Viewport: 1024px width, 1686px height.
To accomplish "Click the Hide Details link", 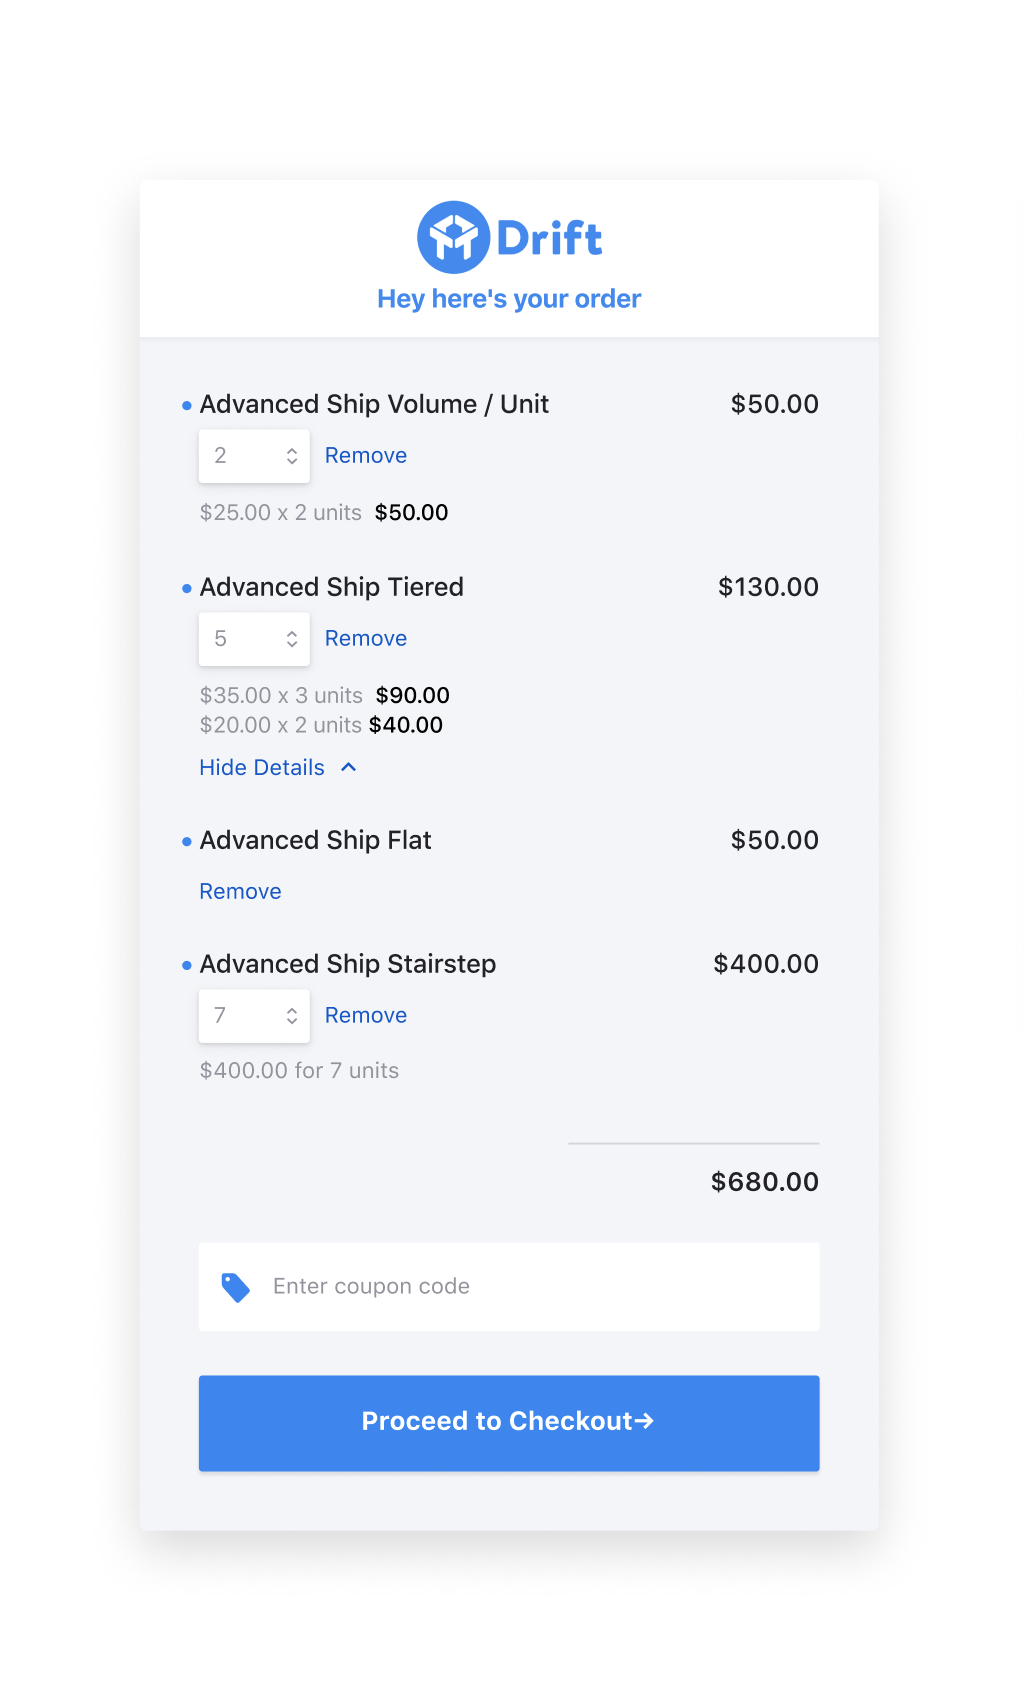I will 261,767.
